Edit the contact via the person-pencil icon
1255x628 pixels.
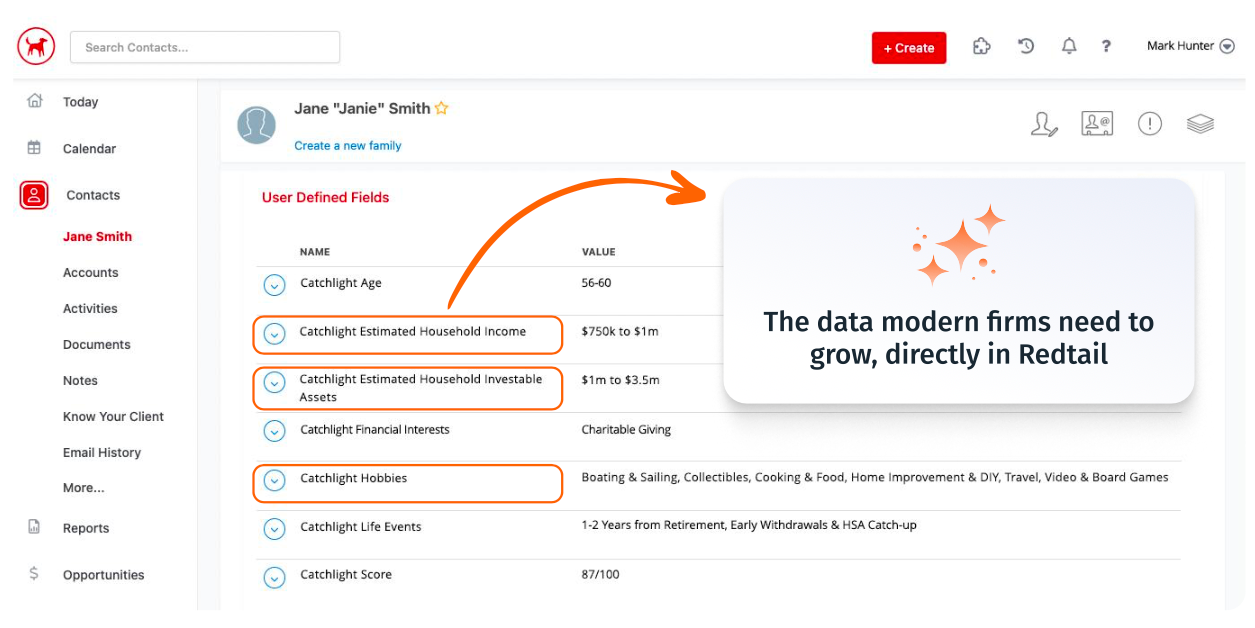[1043, 124]
